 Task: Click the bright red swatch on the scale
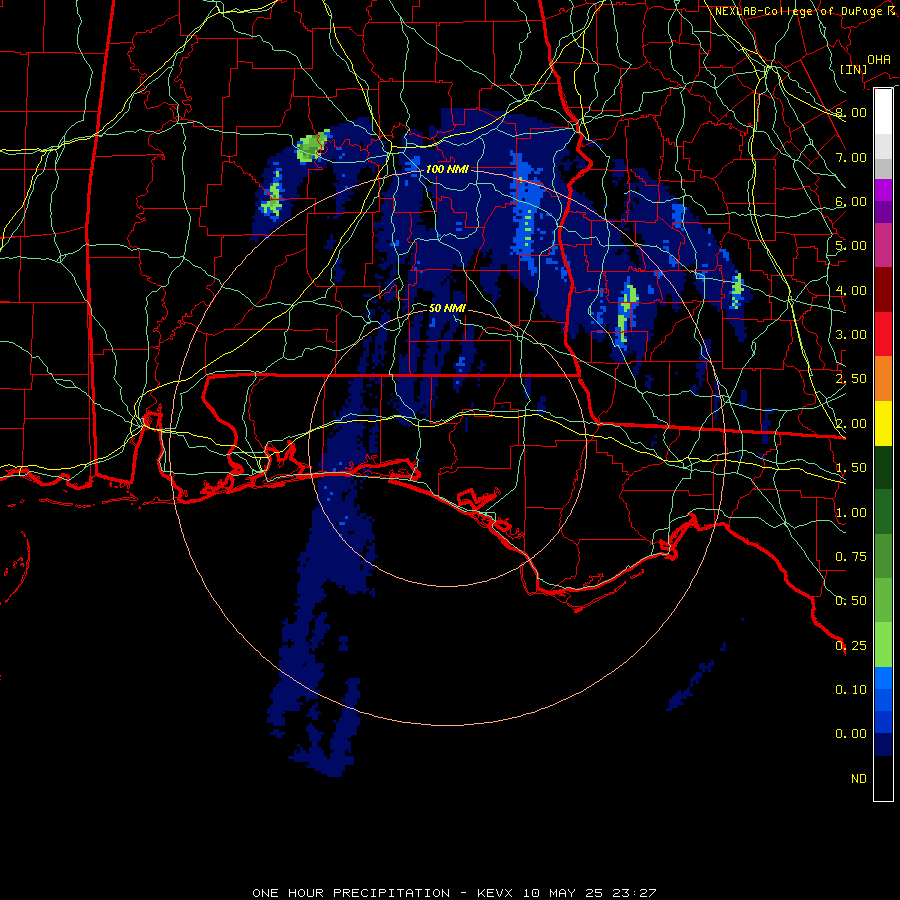(883, 334)
